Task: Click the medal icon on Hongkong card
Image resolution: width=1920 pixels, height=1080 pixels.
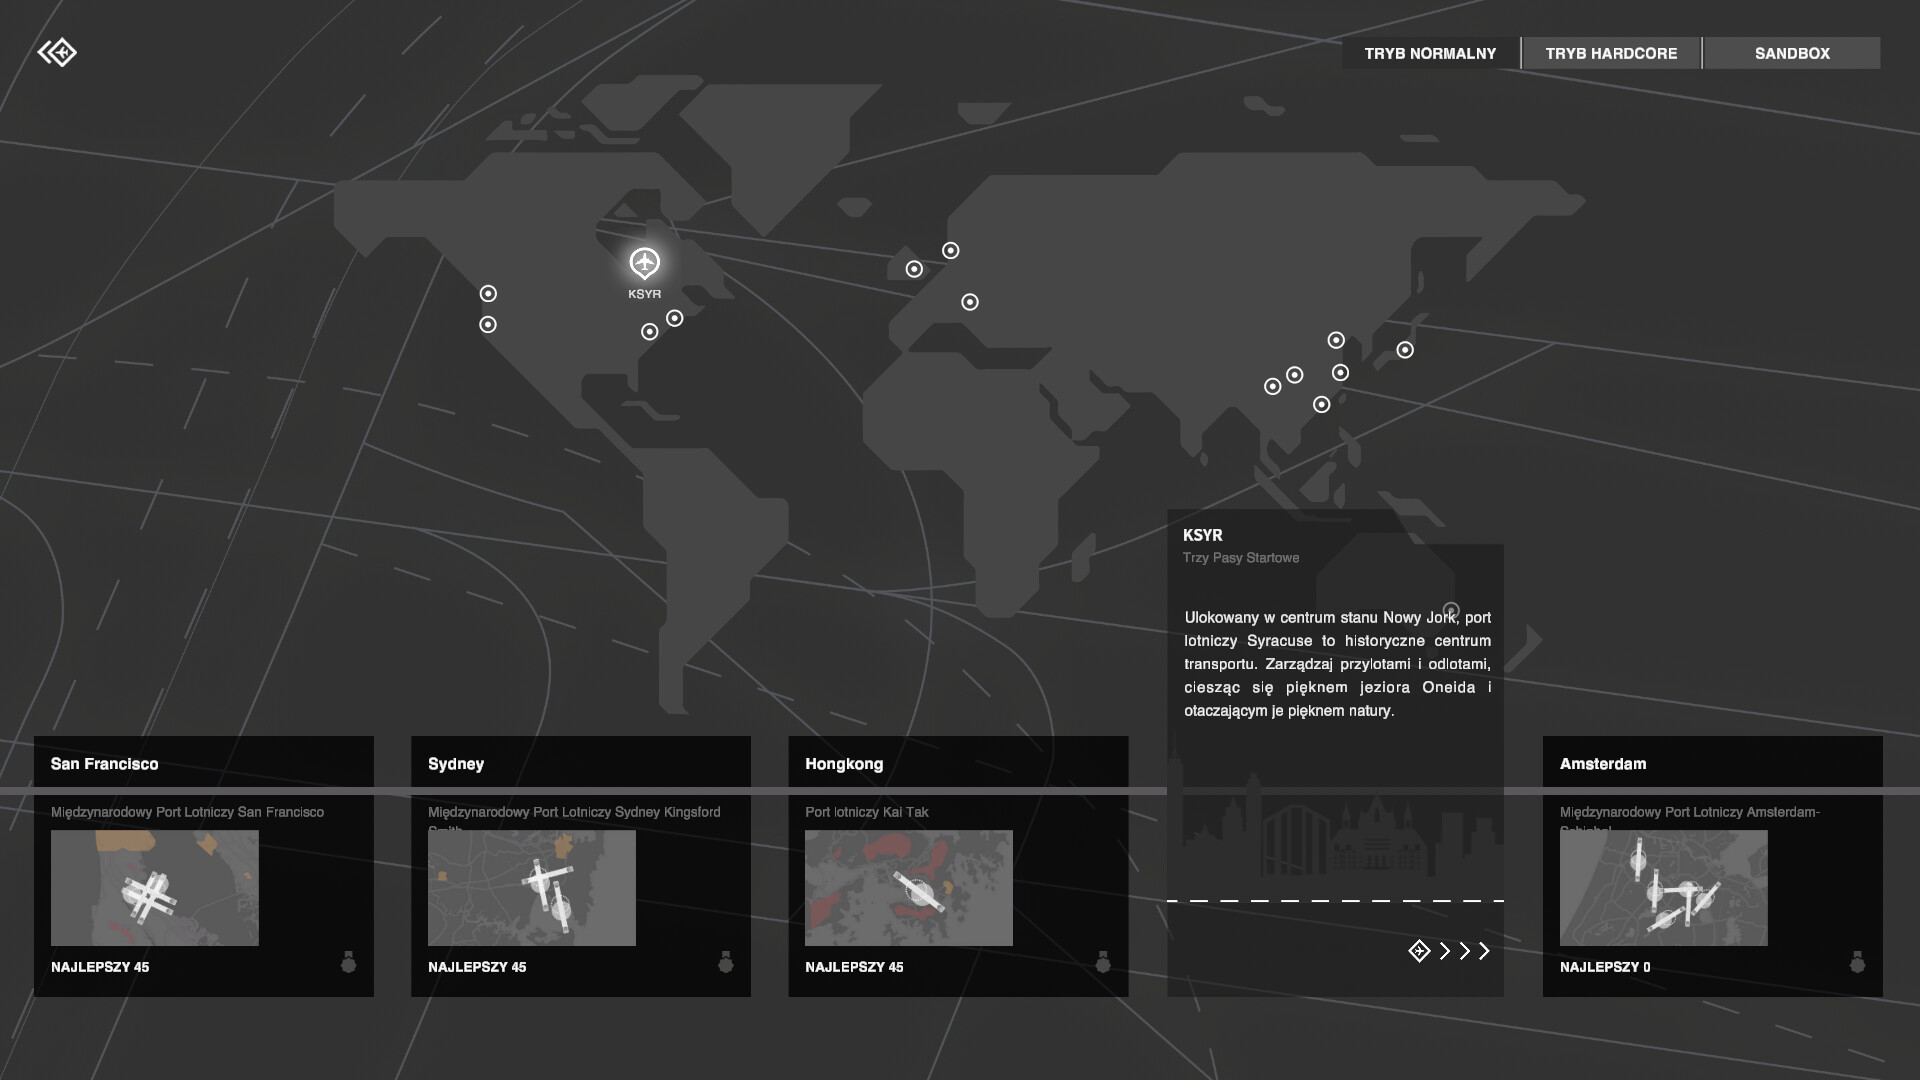Action: click(x=1103, y=963)
